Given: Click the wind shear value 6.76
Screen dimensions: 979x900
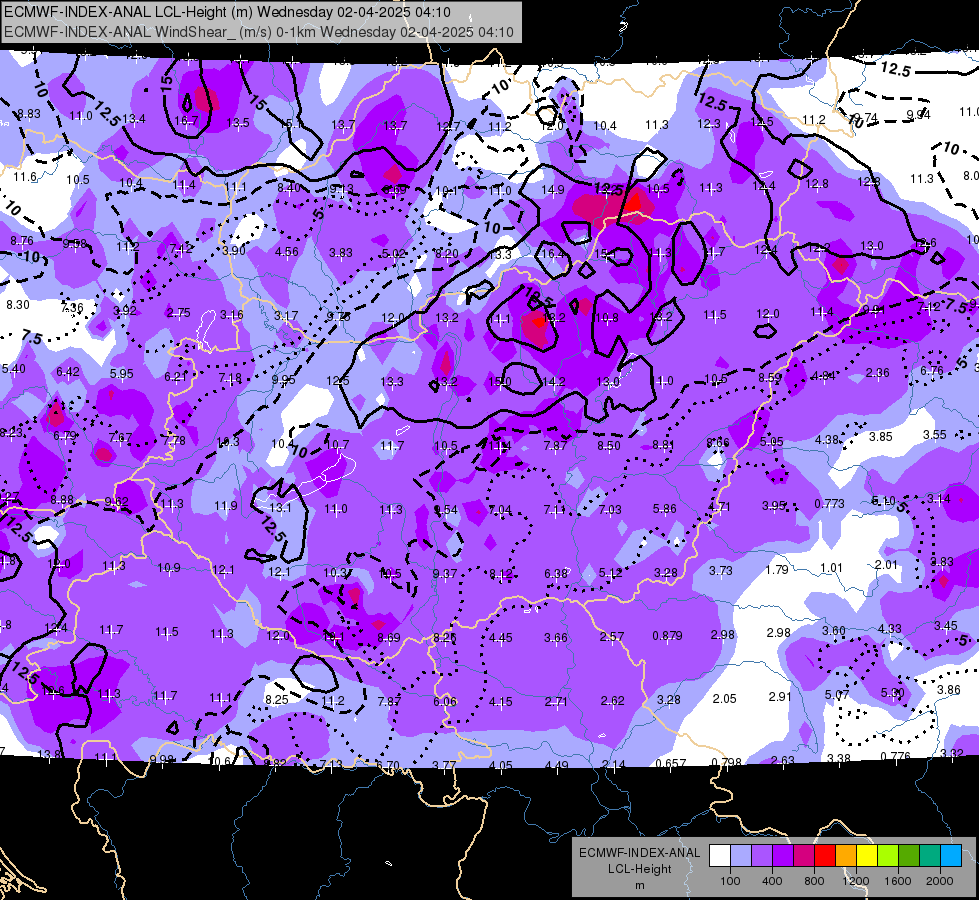Looking at the screenshot, I should coord(932,371).
